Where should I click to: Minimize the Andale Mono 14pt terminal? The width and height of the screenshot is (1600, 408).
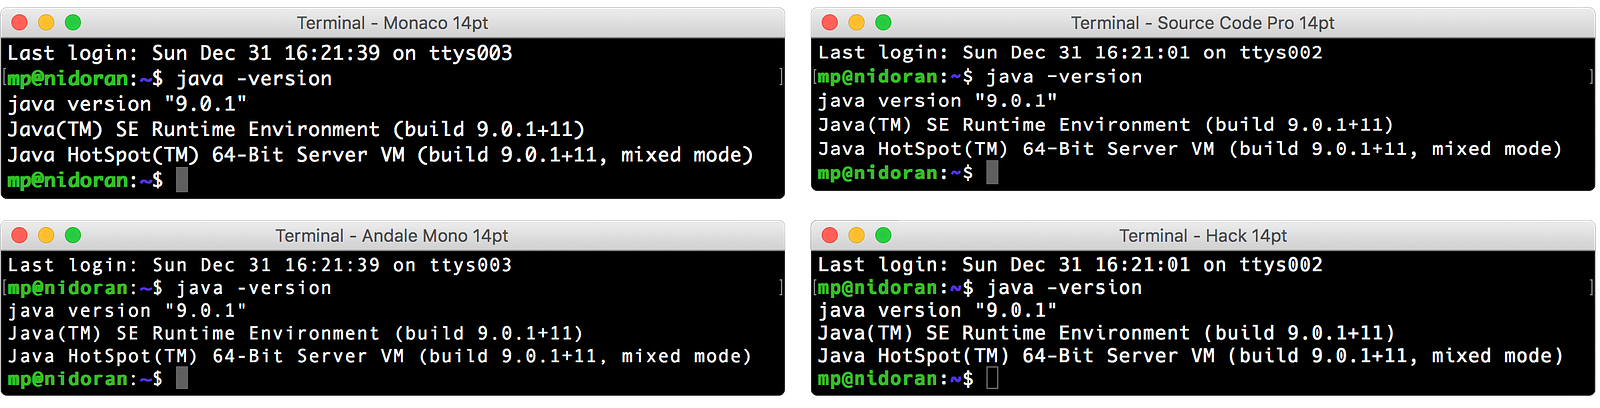(x=46, y=235)
